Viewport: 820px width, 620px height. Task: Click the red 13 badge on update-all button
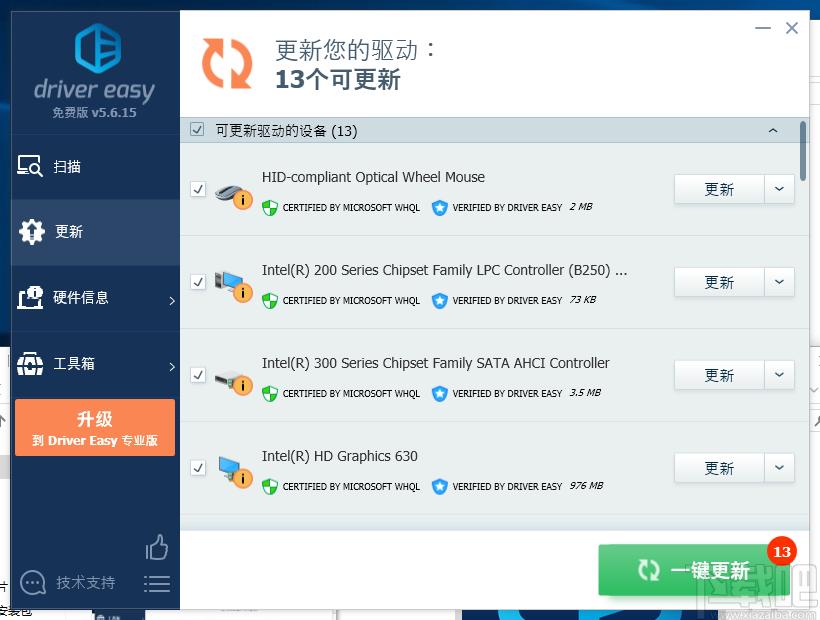pos(782,551)
